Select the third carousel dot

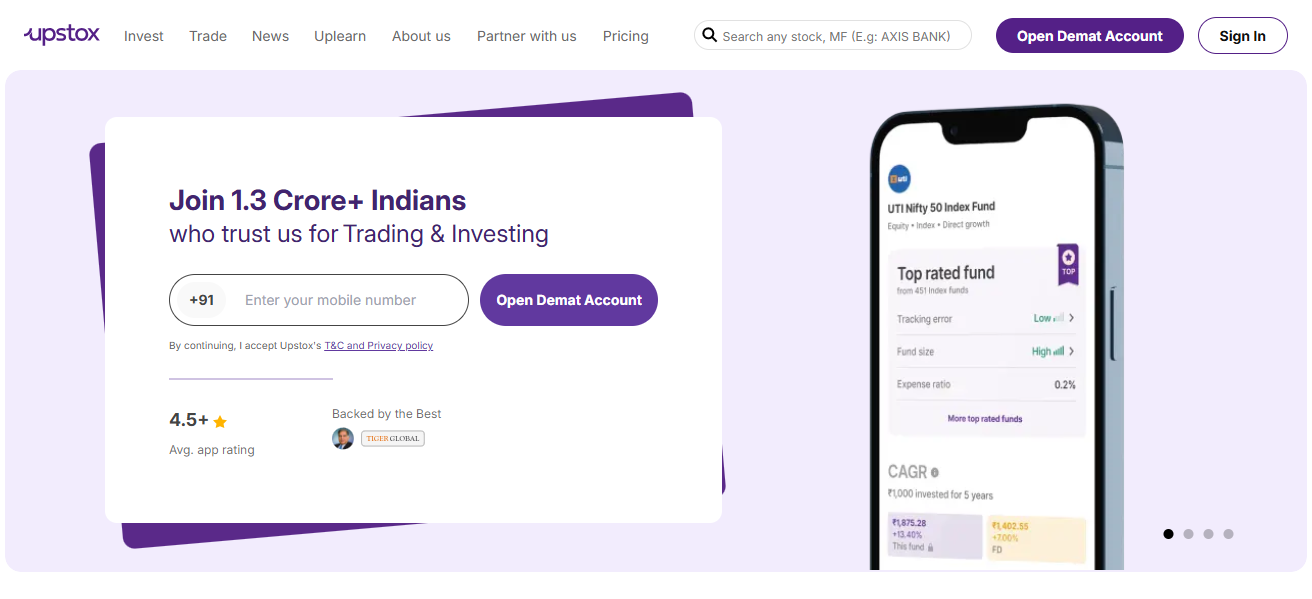1208,534
